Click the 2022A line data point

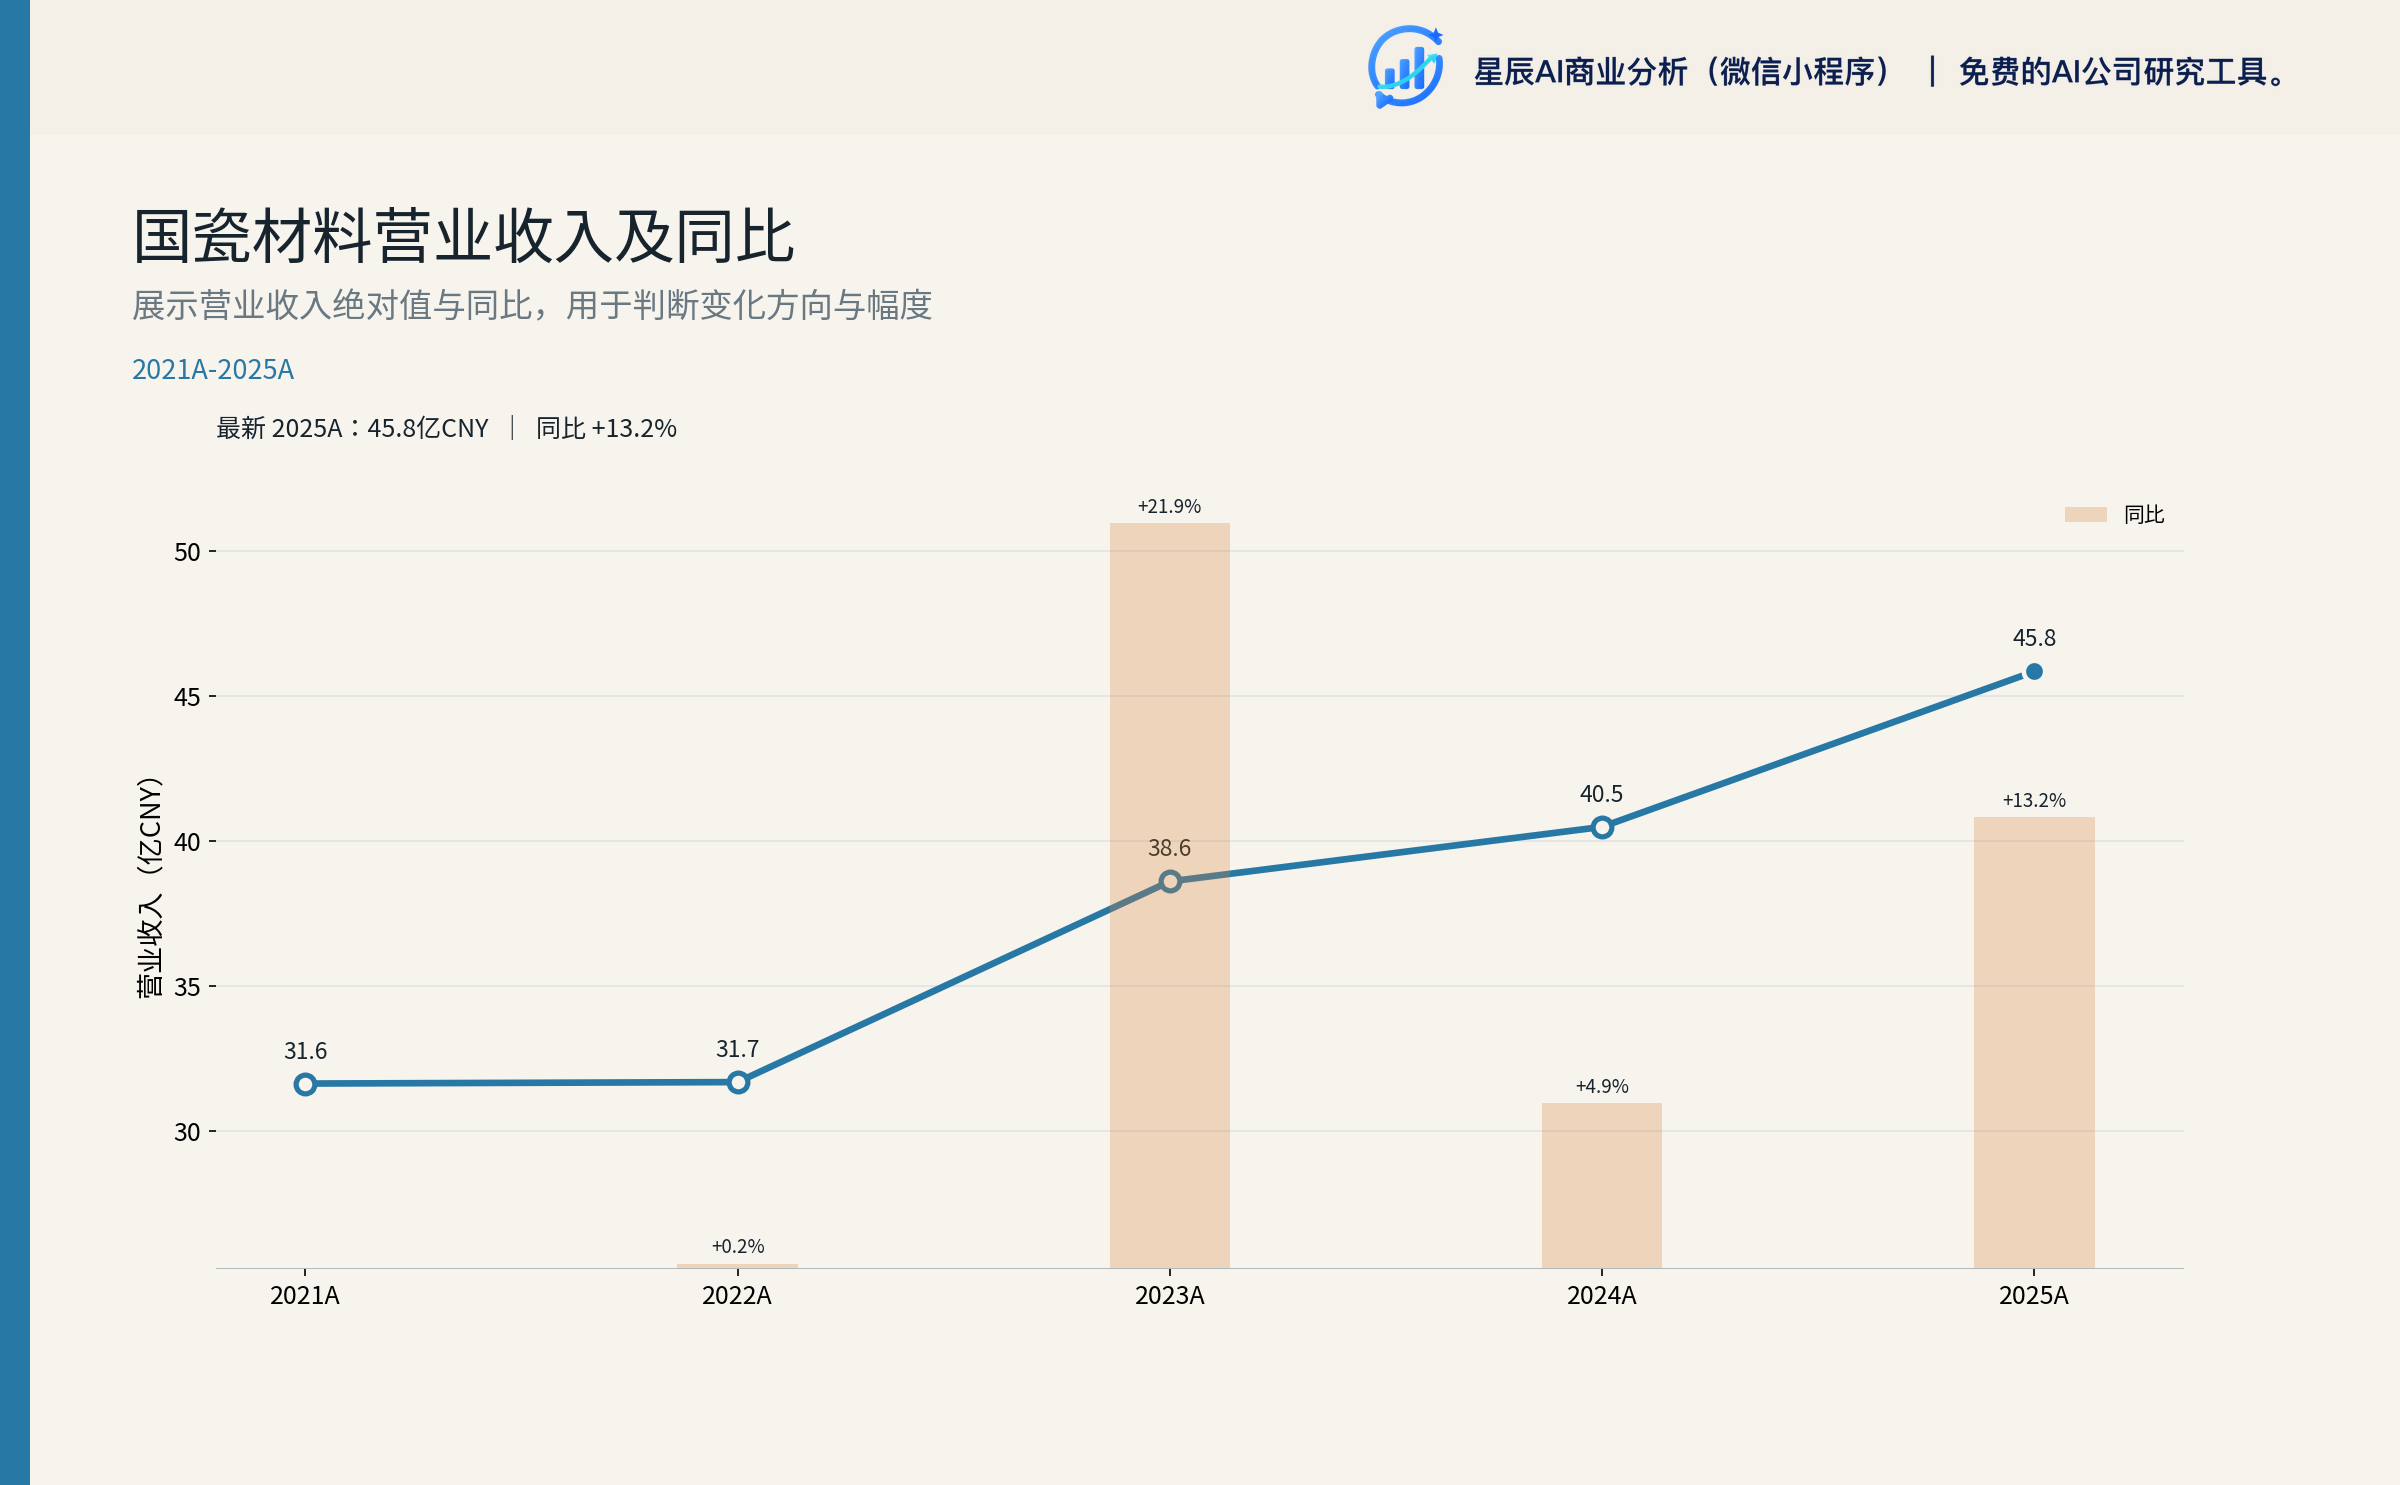pos(738,1082)
